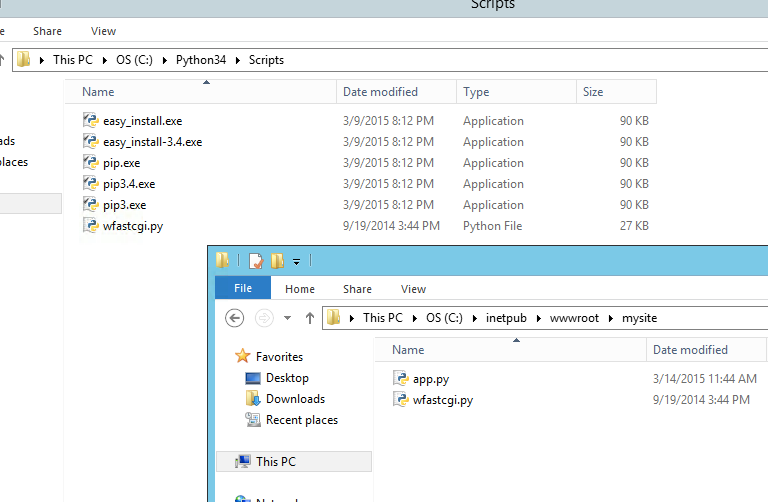Expand arrow after This PC in mysite path
Image resolution: width=768 pixels, height=502 pixels.
(x=414, y=318)
